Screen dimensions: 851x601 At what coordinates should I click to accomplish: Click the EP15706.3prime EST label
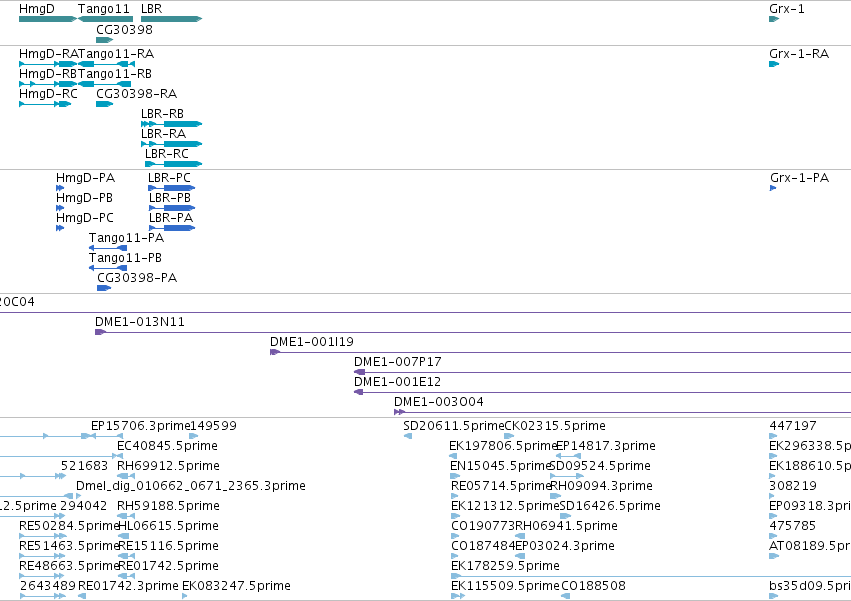(141, 426)
